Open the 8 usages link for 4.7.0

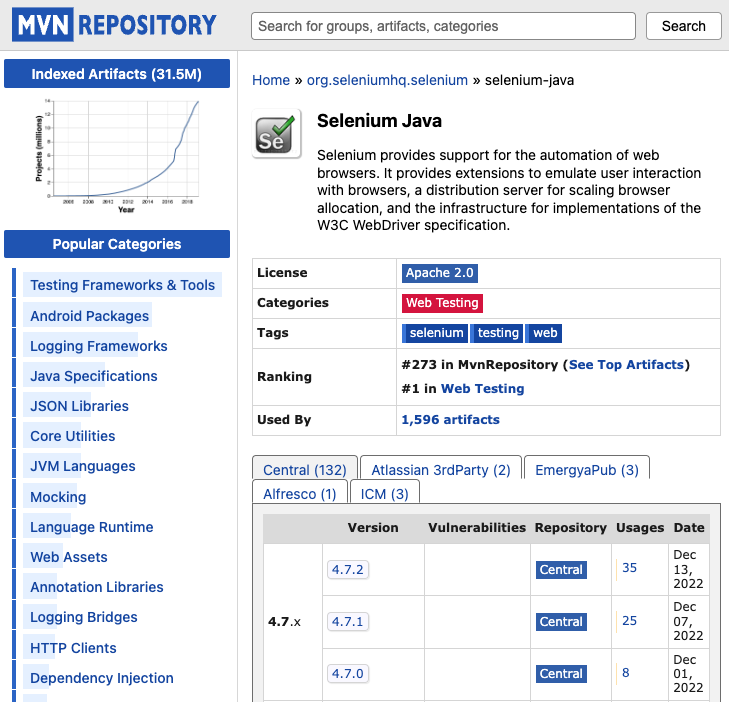tap(626, 673)
